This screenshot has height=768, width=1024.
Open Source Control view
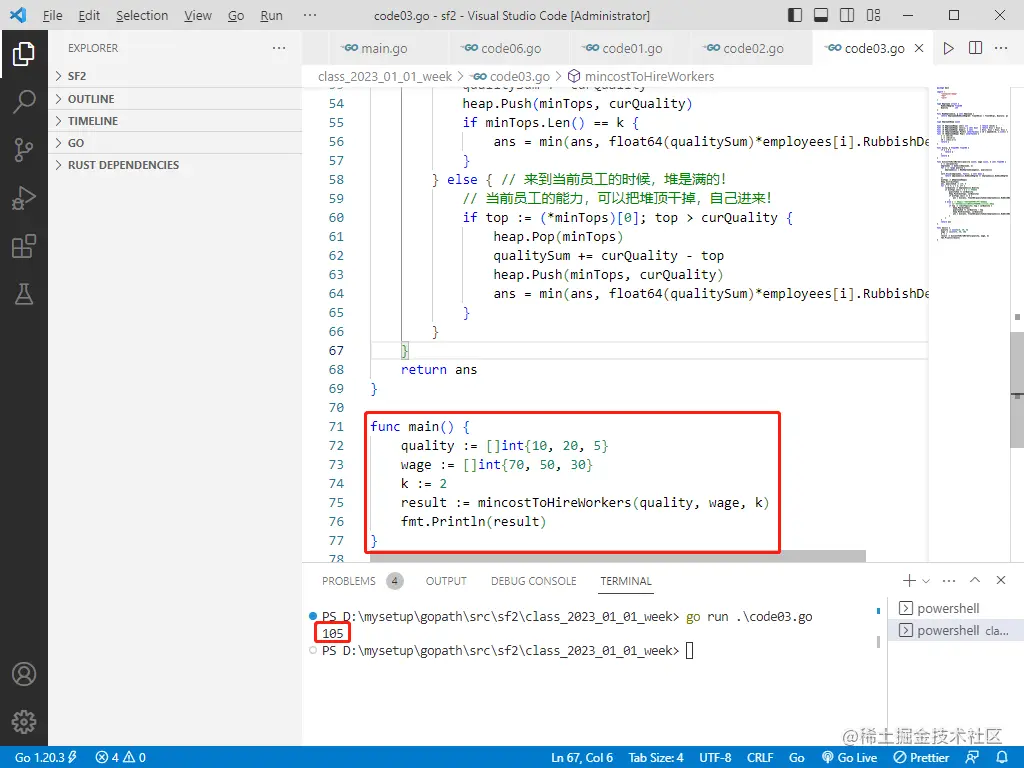click(x=24, y=150)
